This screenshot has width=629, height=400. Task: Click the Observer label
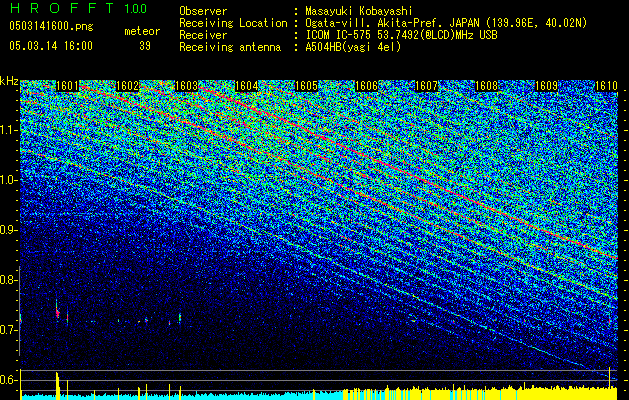pyautogui.click(x=203, y=11)
